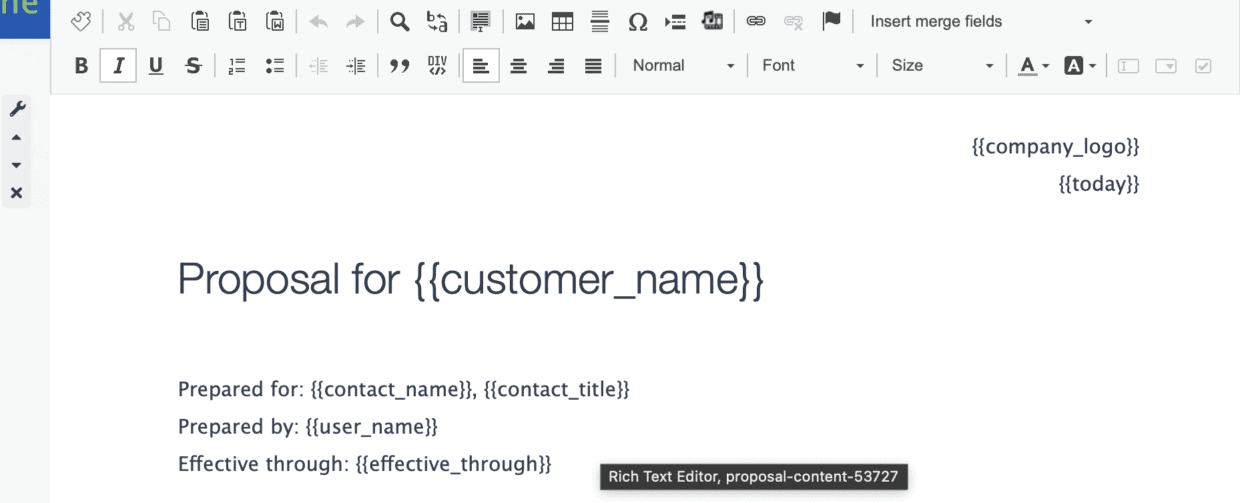Insert an anchor with the flag icon
The height and width of the screenshot is (503, 1240).
pos(831,22)
